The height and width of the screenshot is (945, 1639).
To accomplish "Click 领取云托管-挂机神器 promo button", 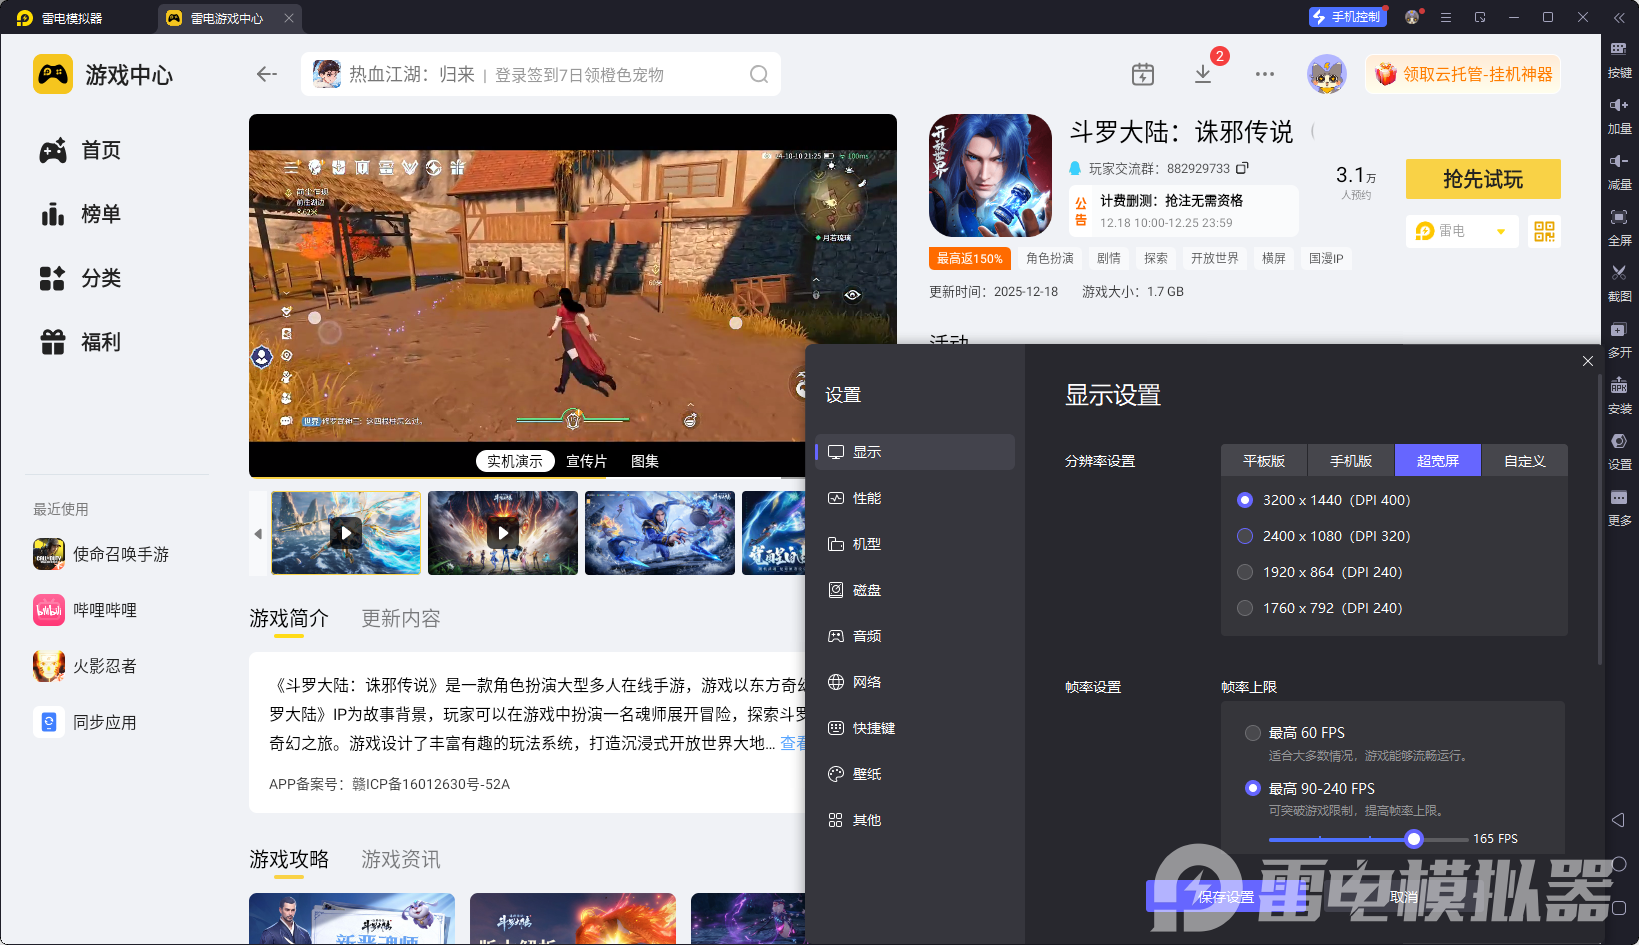I will coord(1463,74).
